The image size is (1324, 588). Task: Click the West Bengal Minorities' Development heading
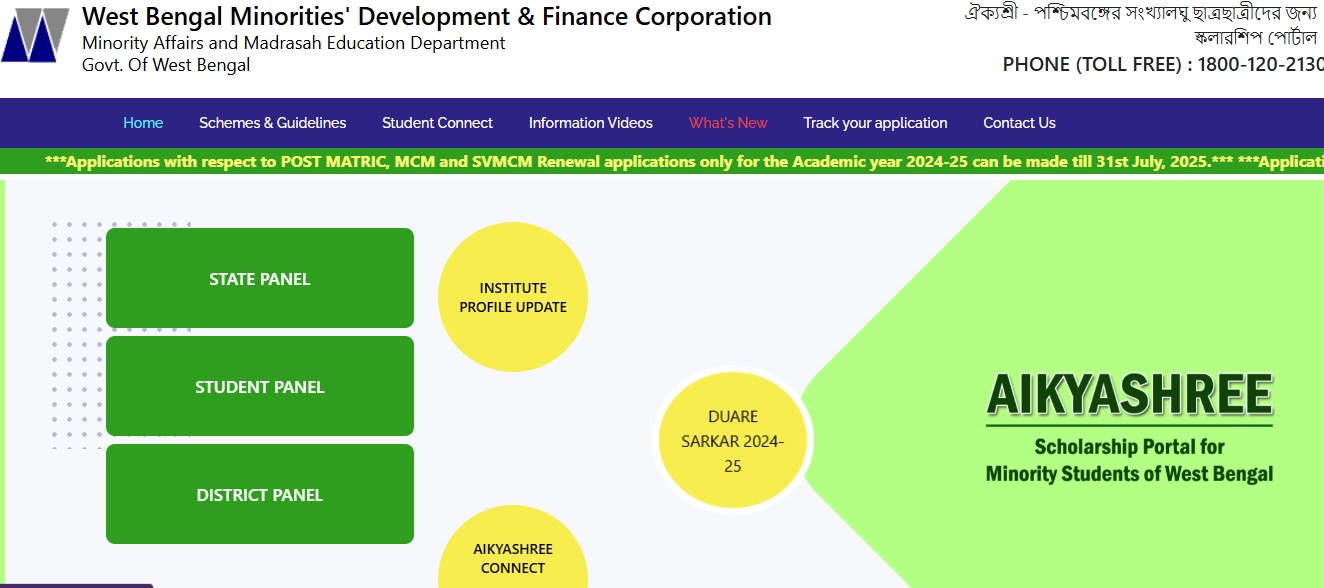(427, 17)
